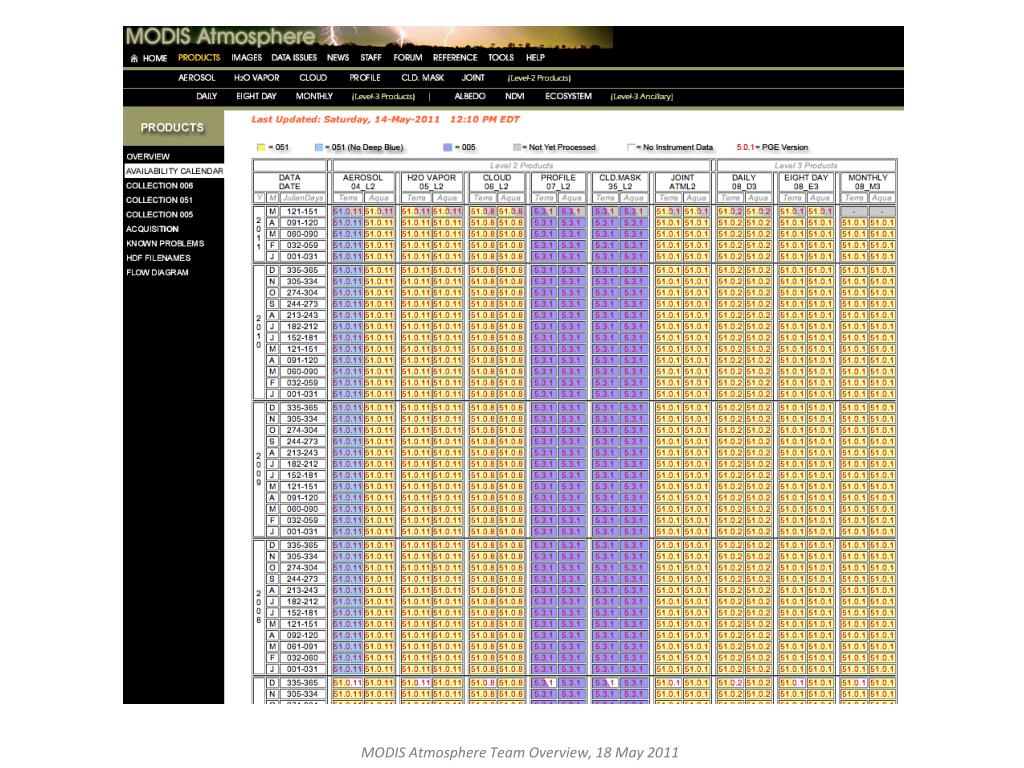Open ACQUISITION in the sidebar
This screenshot has width=1024, height=768.
point(152,229)
